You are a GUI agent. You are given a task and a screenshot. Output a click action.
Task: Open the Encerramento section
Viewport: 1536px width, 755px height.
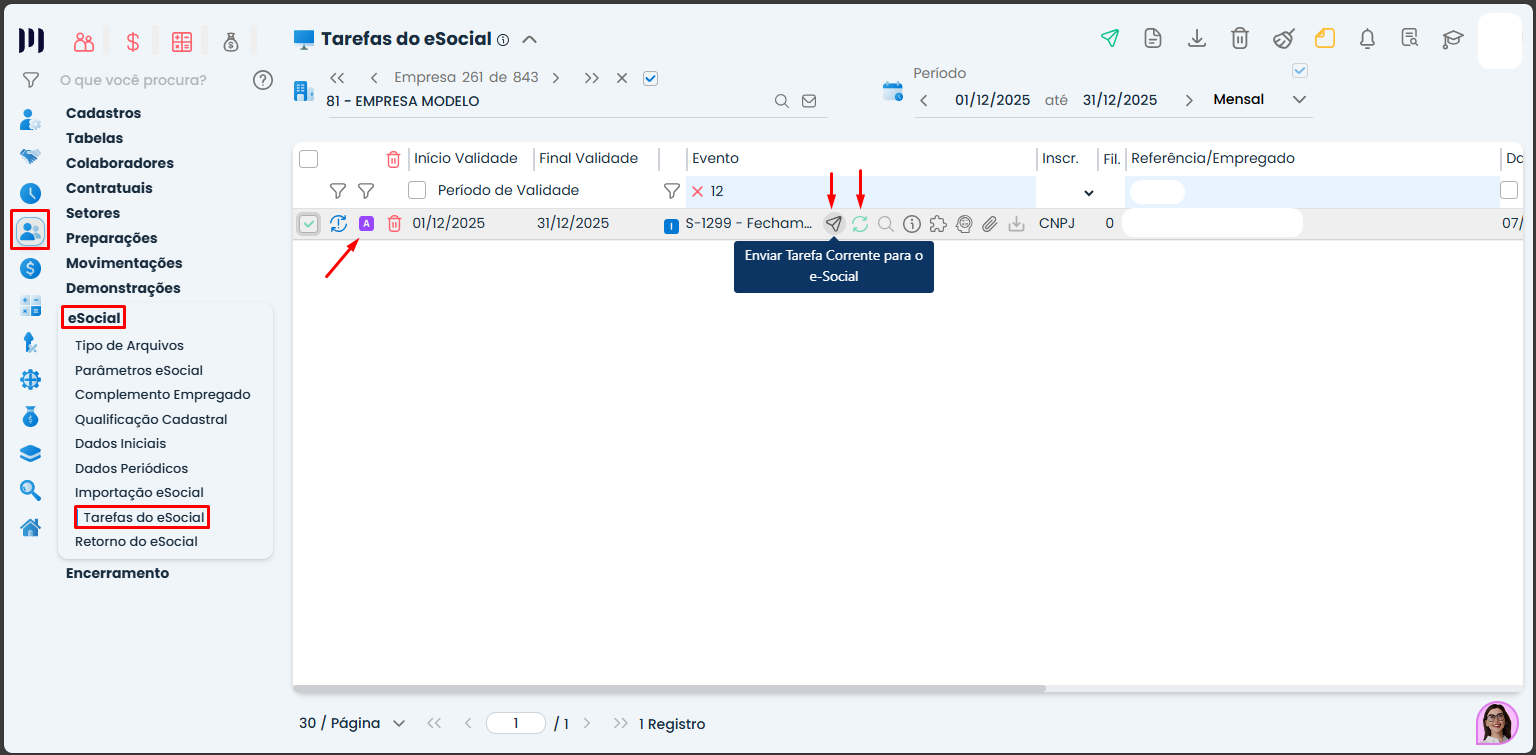pyautogui.click(x=117, y=573)
